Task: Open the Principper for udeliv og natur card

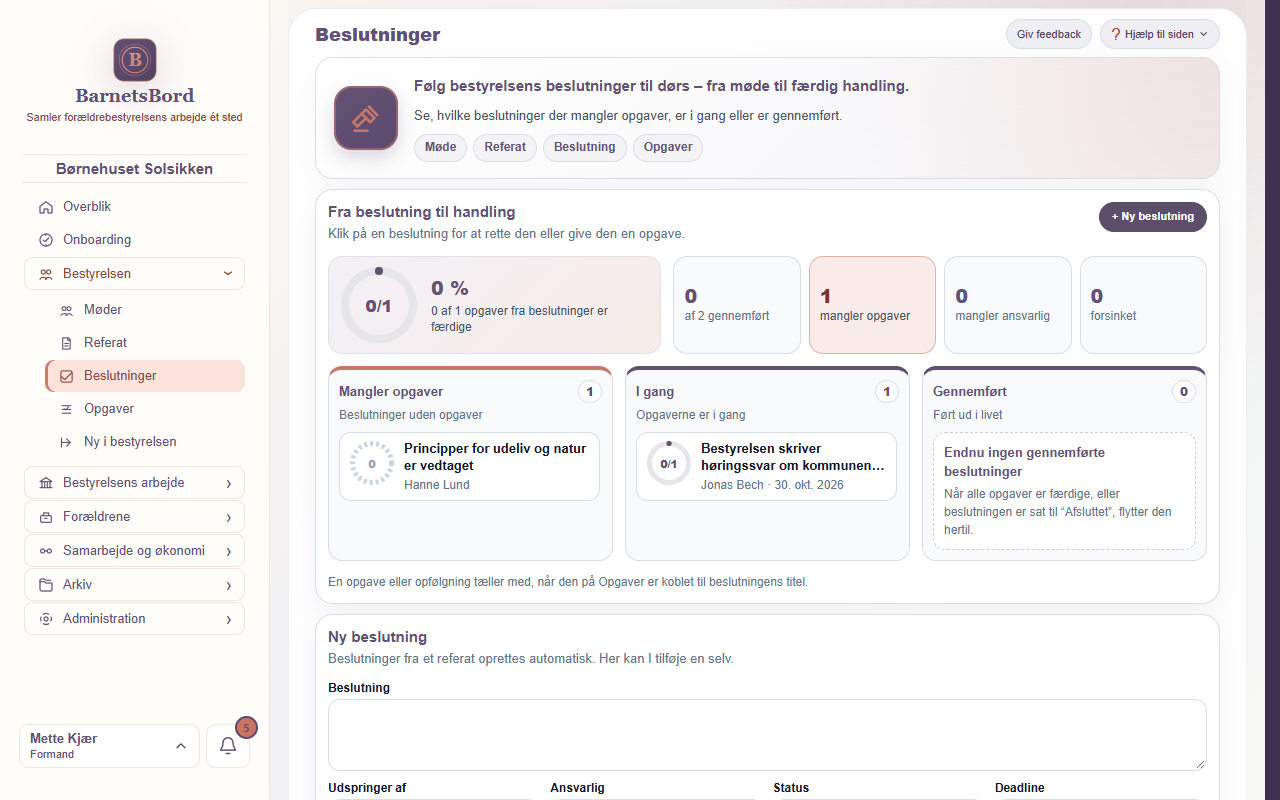Action: [x=469, y=466]
